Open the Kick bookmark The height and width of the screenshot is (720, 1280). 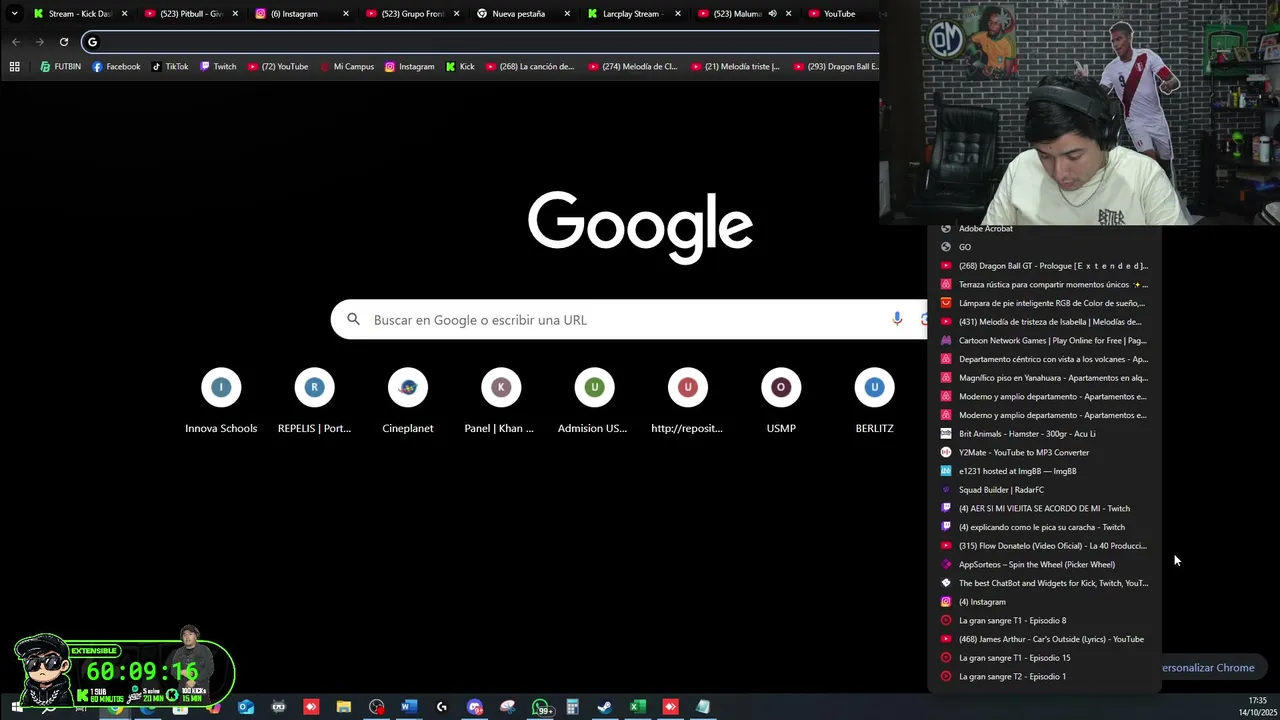click(459, 67)
